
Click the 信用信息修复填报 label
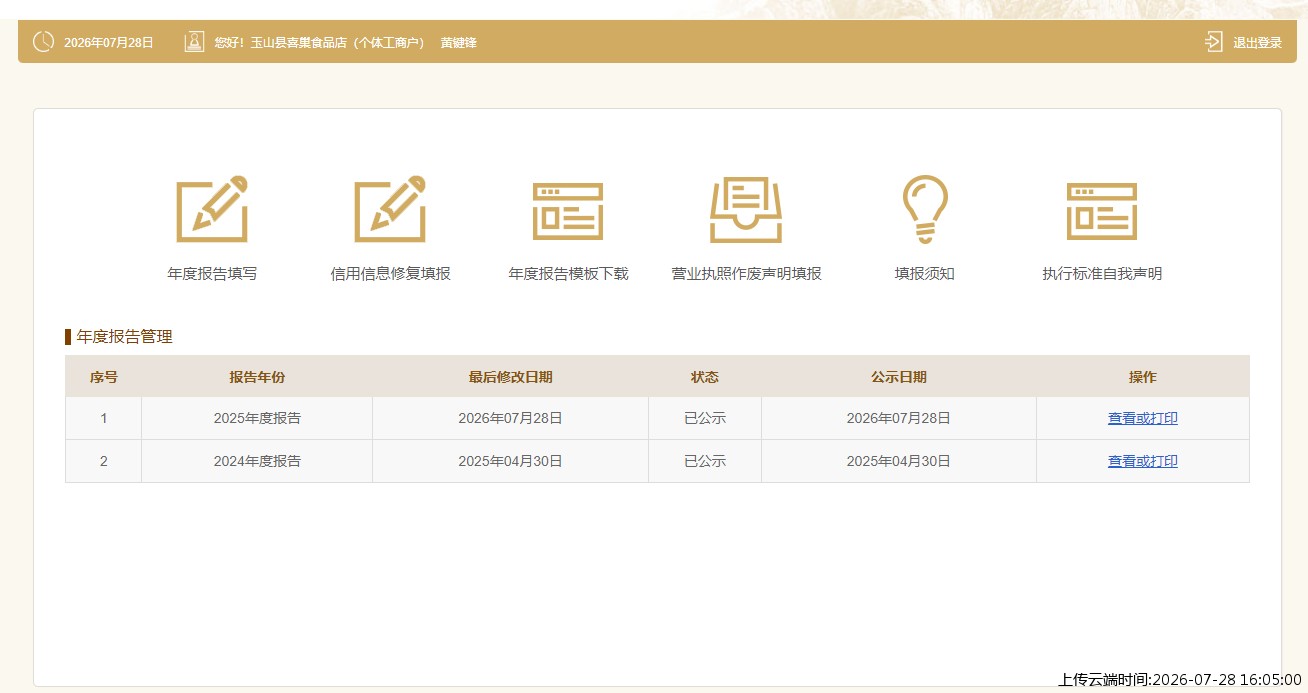pos(390,273)
